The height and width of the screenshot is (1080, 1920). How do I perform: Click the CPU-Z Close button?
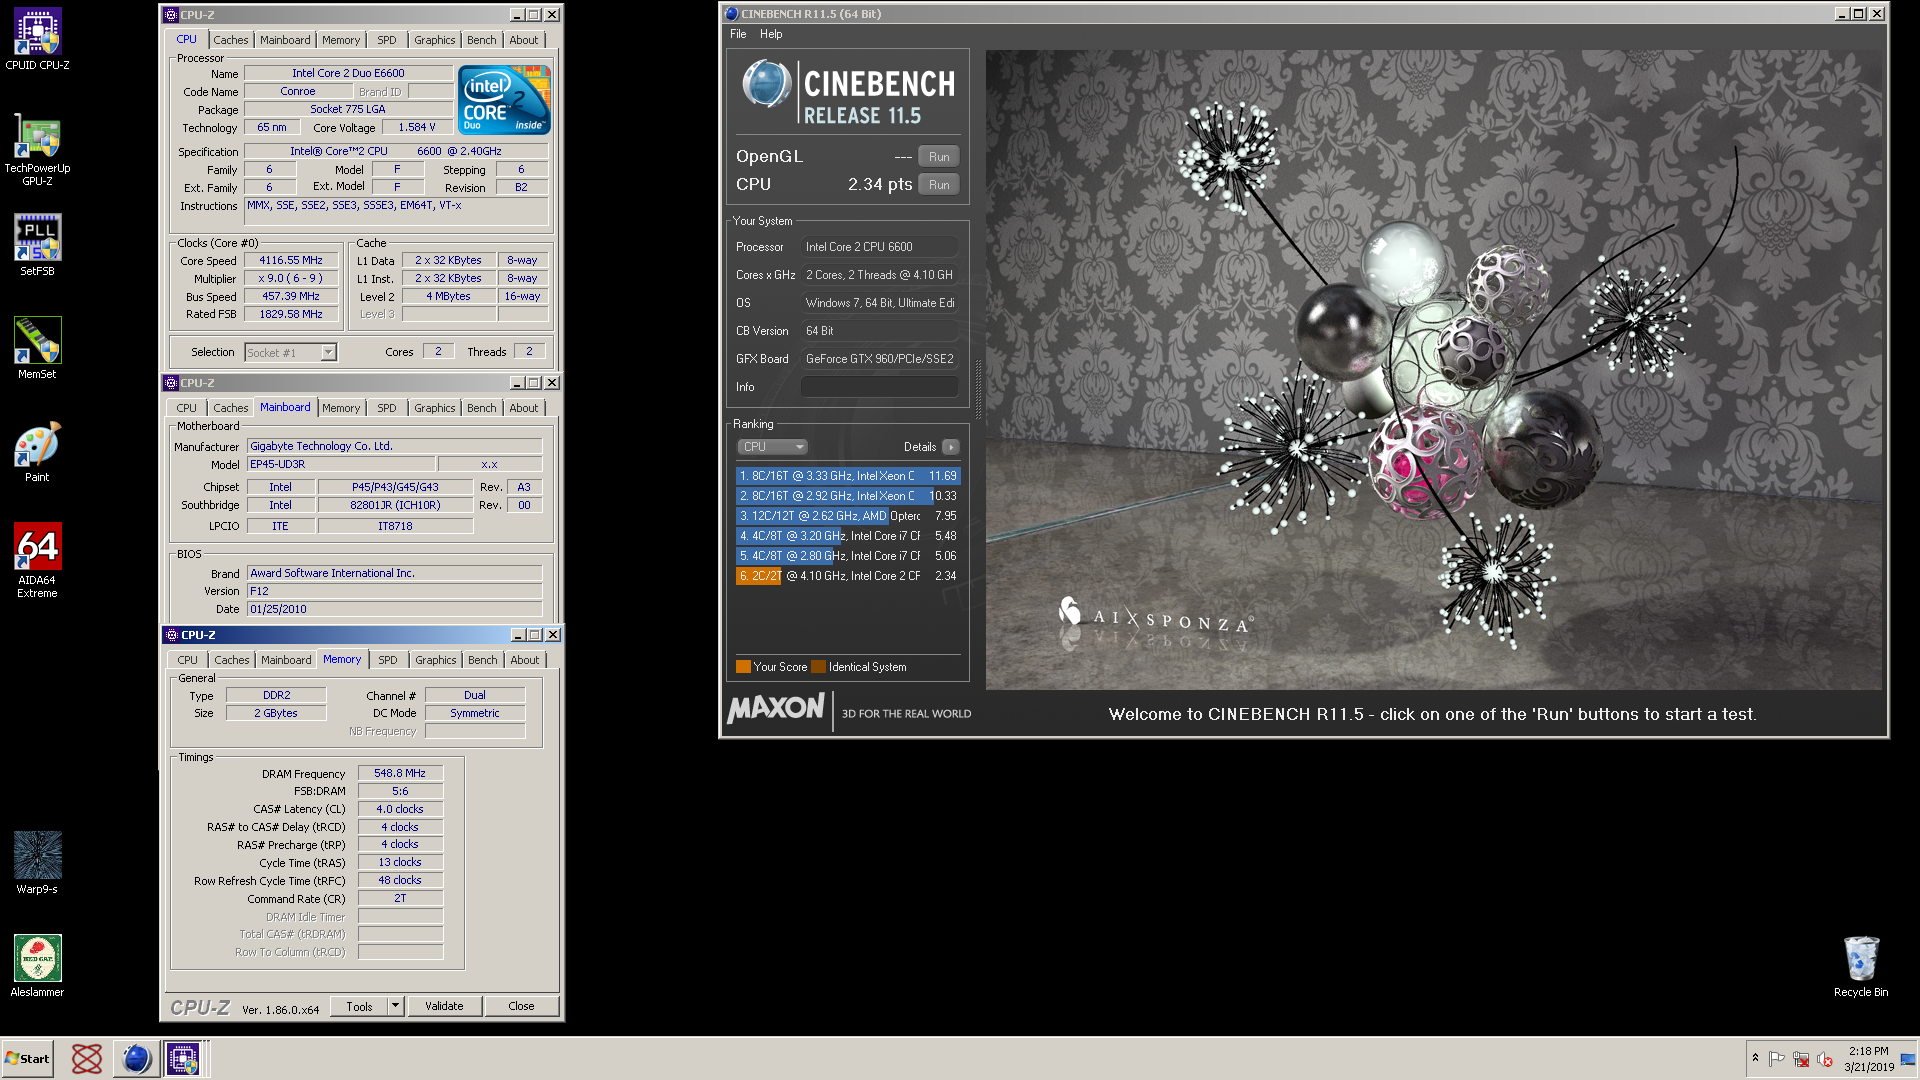coord(521,1007)
